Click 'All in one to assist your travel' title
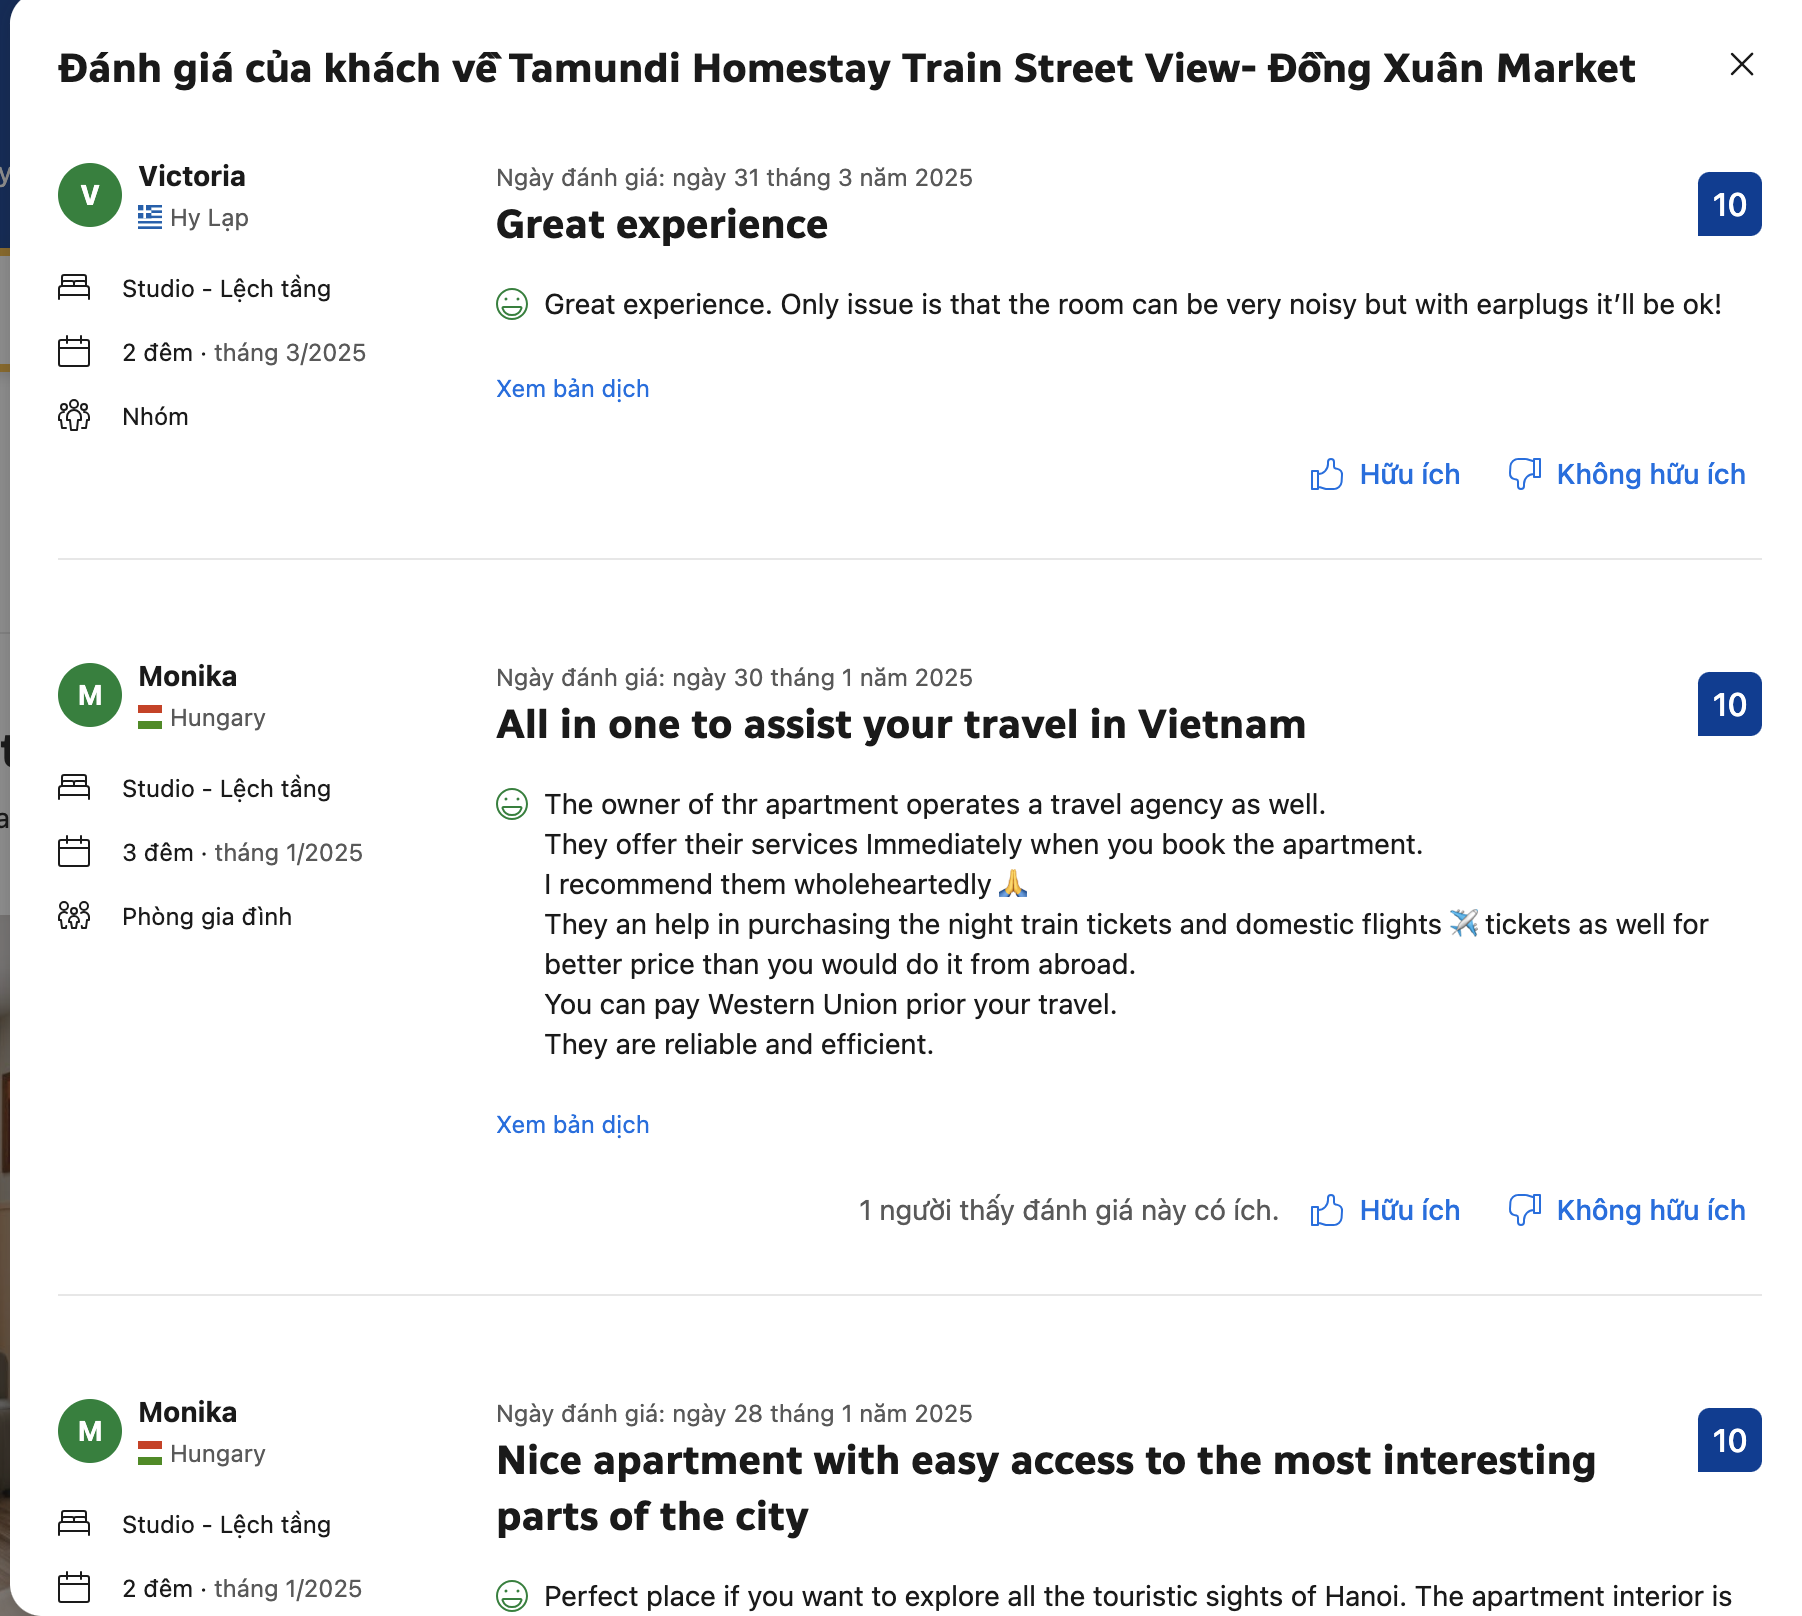 [900, 725]
